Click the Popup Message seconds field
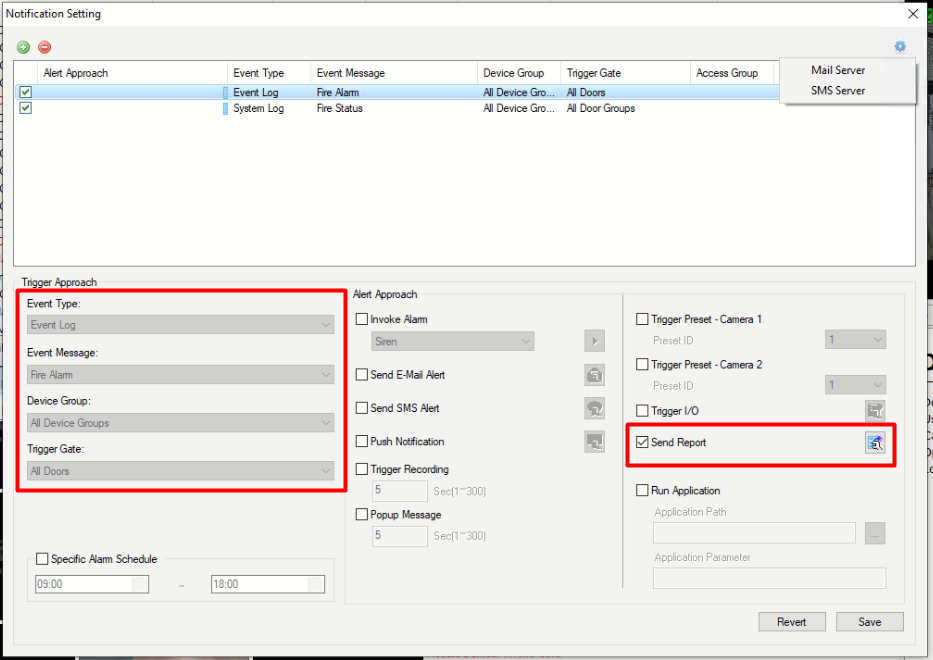The height and width of the screenshot is (660, 933). (x=399, y=536)
